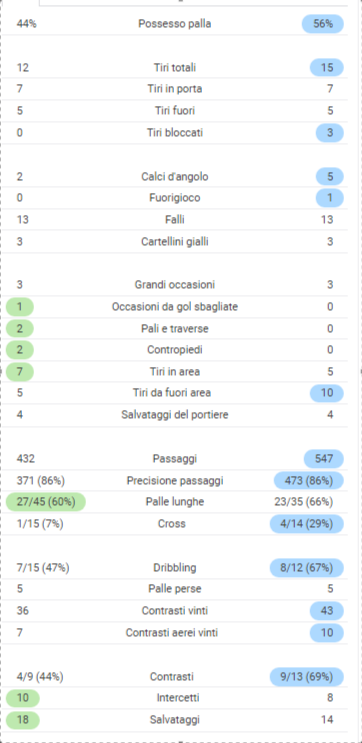Select the Tiri in area green badge 7

[20, 372]
